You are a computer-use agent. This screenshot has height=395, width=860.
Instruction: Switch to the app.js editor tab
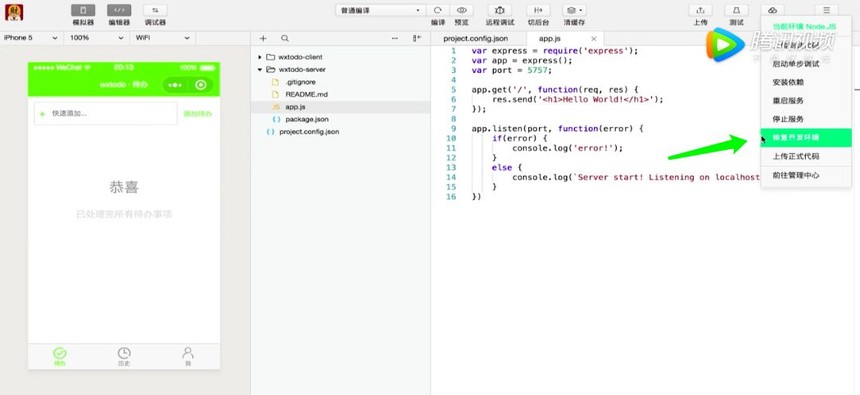click(550, 38)
